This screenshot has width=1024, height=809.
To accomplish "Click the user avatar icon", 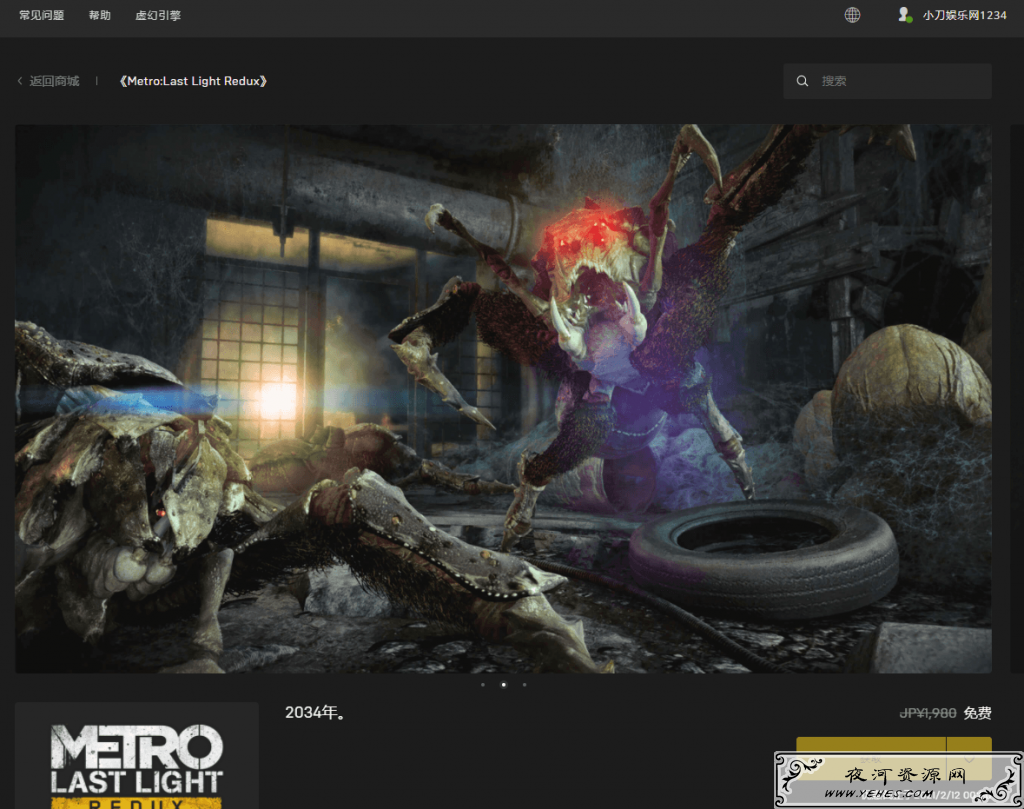I will (904, 14).
